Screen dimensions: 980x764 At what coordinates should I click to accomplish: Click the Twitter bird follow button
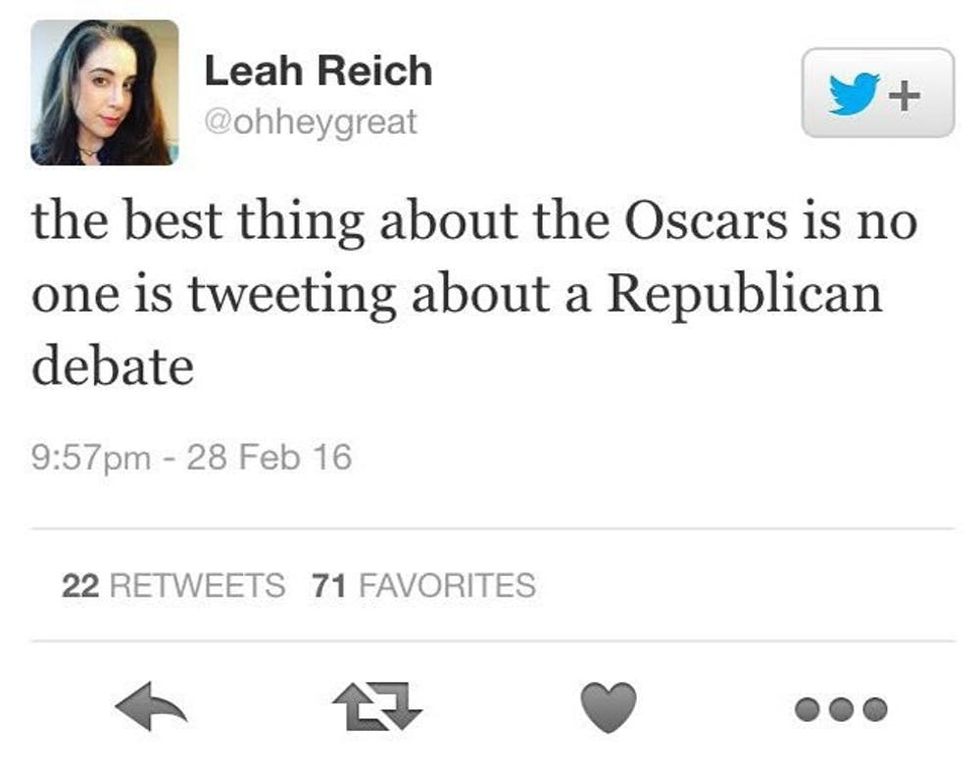tap(853, 94)
